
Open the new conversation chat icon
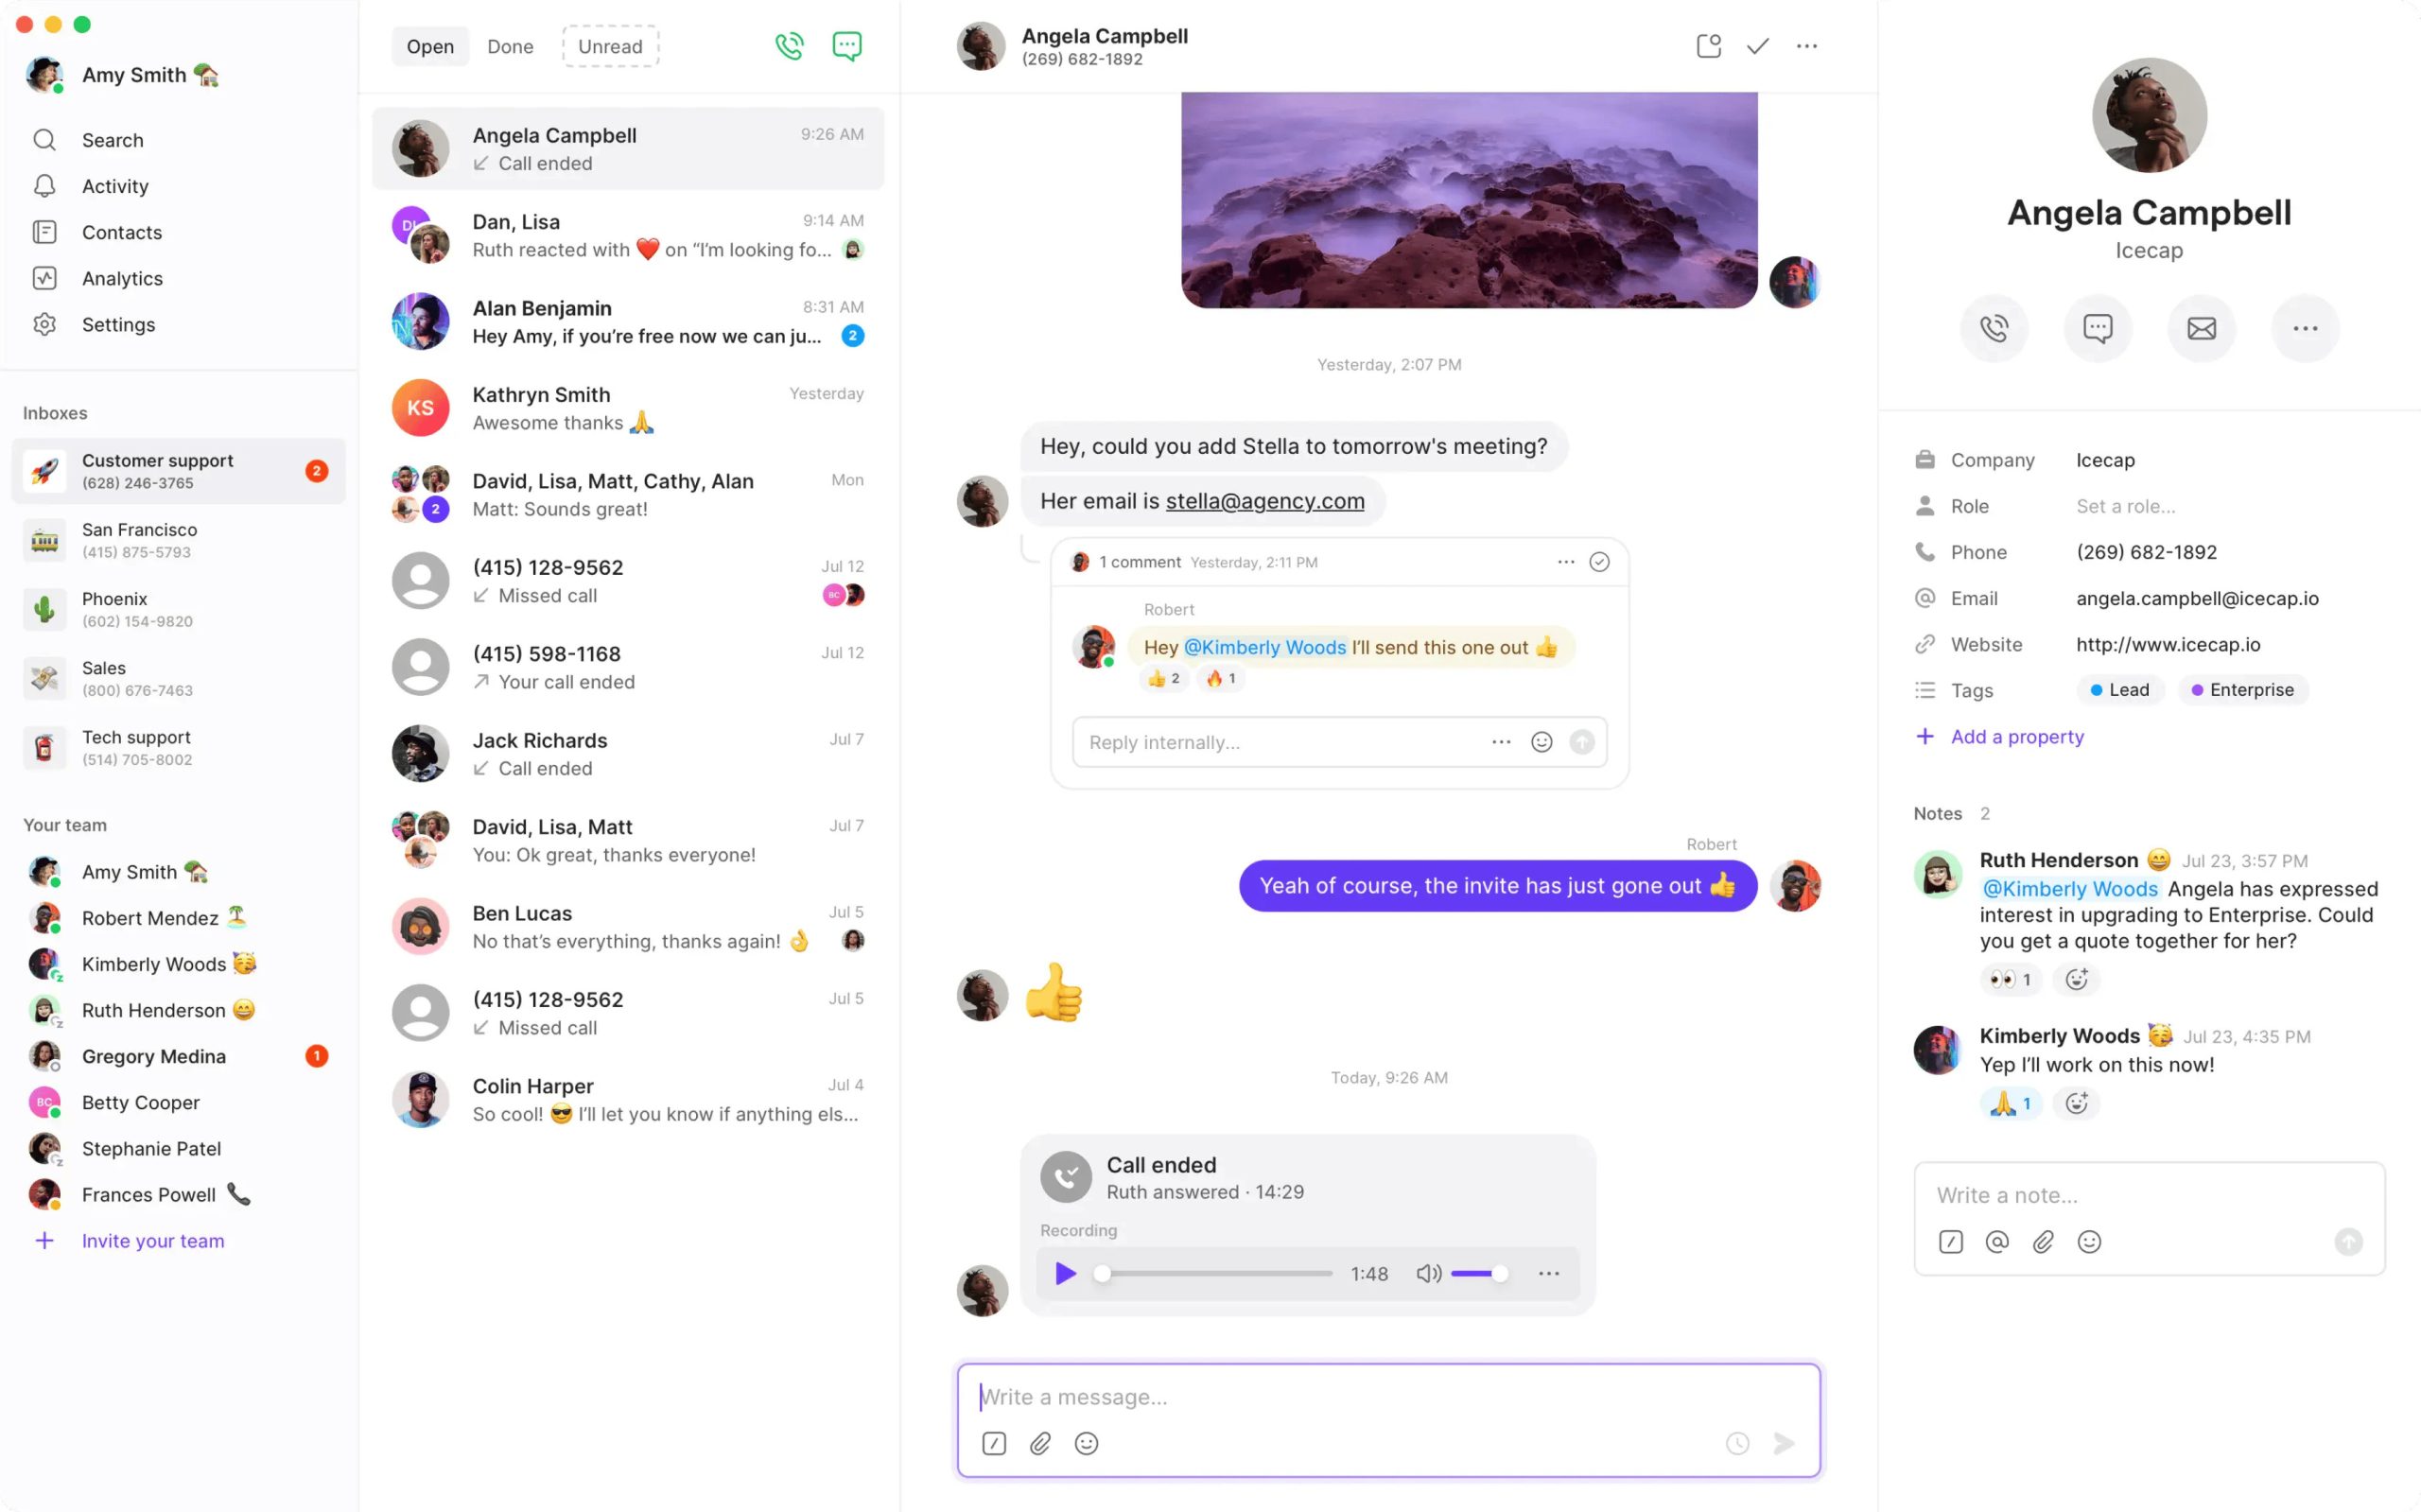[x=848, y=45]
